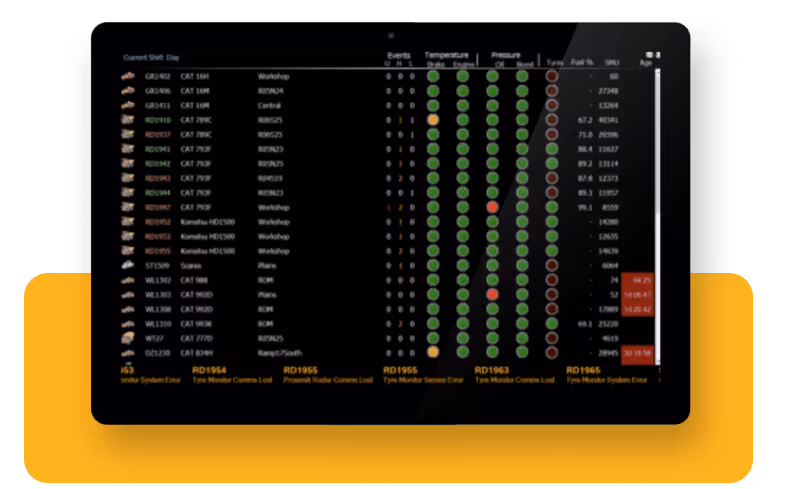Screen dimensions: 792x489
Task: Sort by the Brake temperature column header
Action: pos(436,64)
